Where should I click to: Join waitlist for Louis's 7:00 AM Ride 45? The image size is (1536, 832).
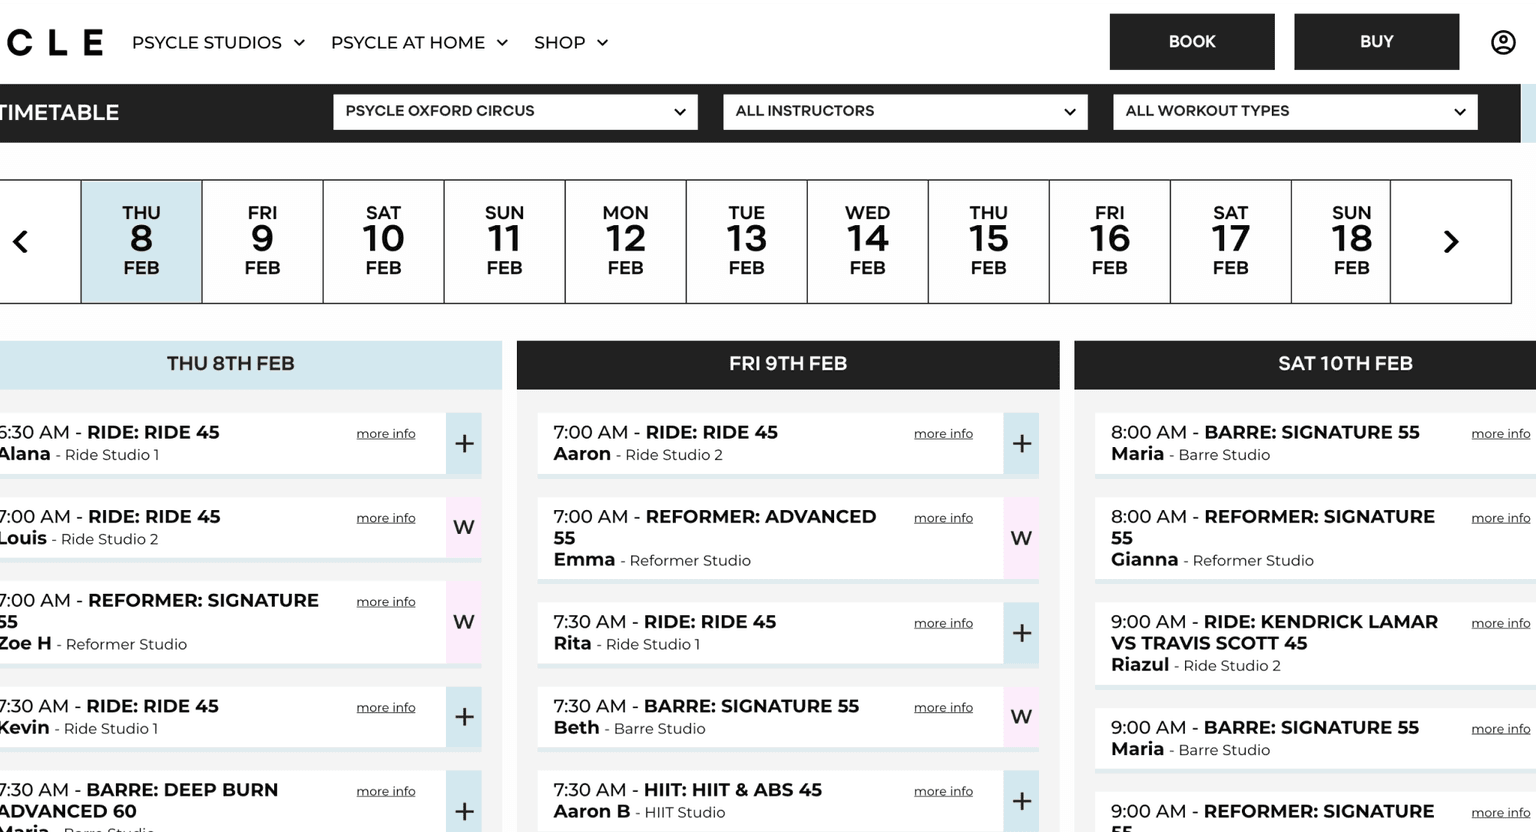coord(464,527)
